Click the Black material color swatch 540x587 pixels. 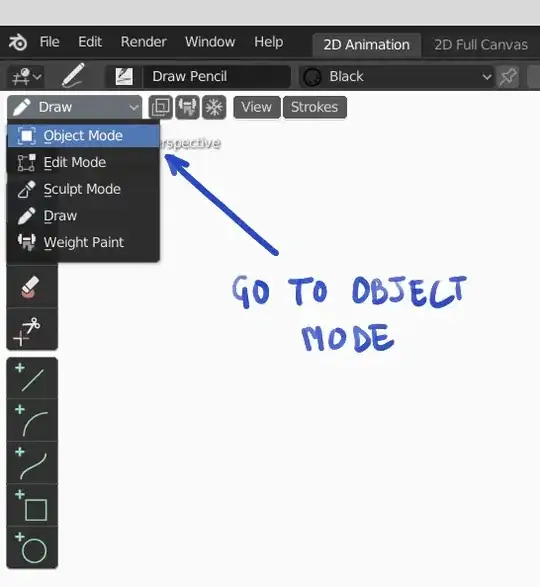[x=312, y=77]
